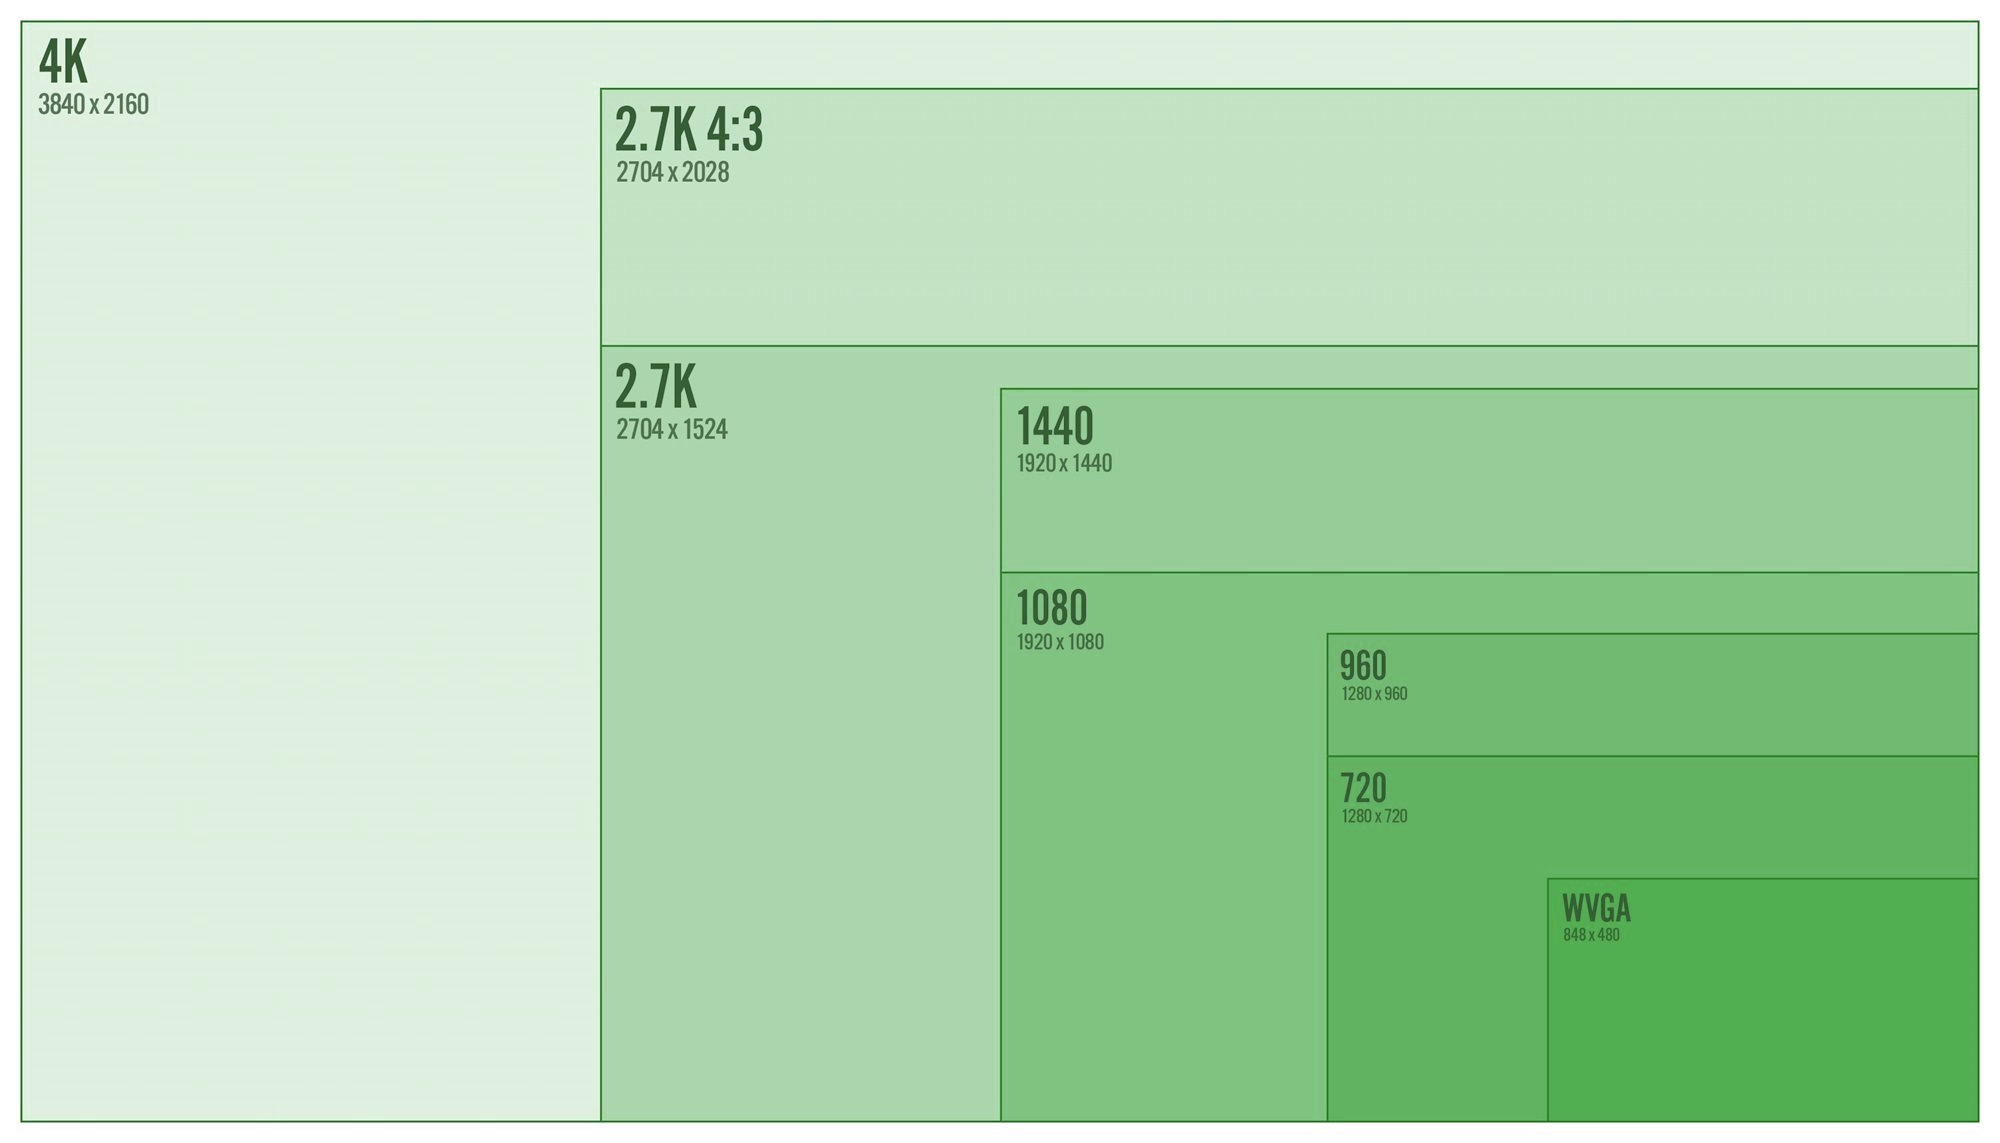Click the 848 x 480 resolution text
Image resolution: width=2000 pixels, height=1143 pixels.
[x=1591, y=936]
